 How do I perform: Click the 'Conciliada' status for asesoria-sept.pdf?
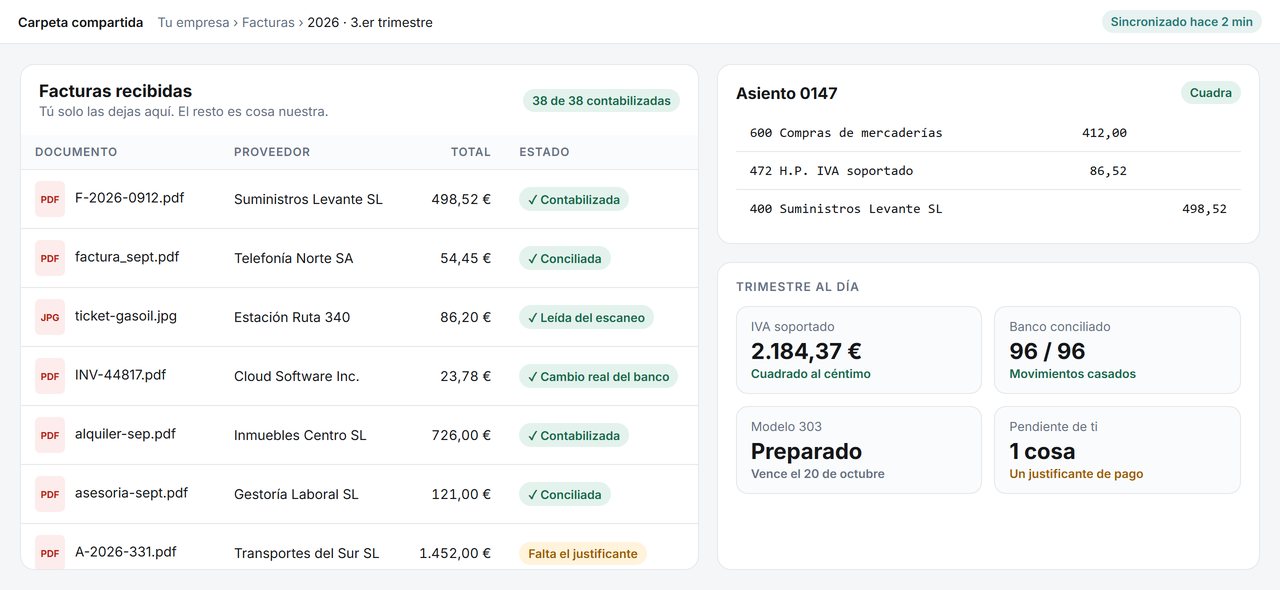pos(565,494)
